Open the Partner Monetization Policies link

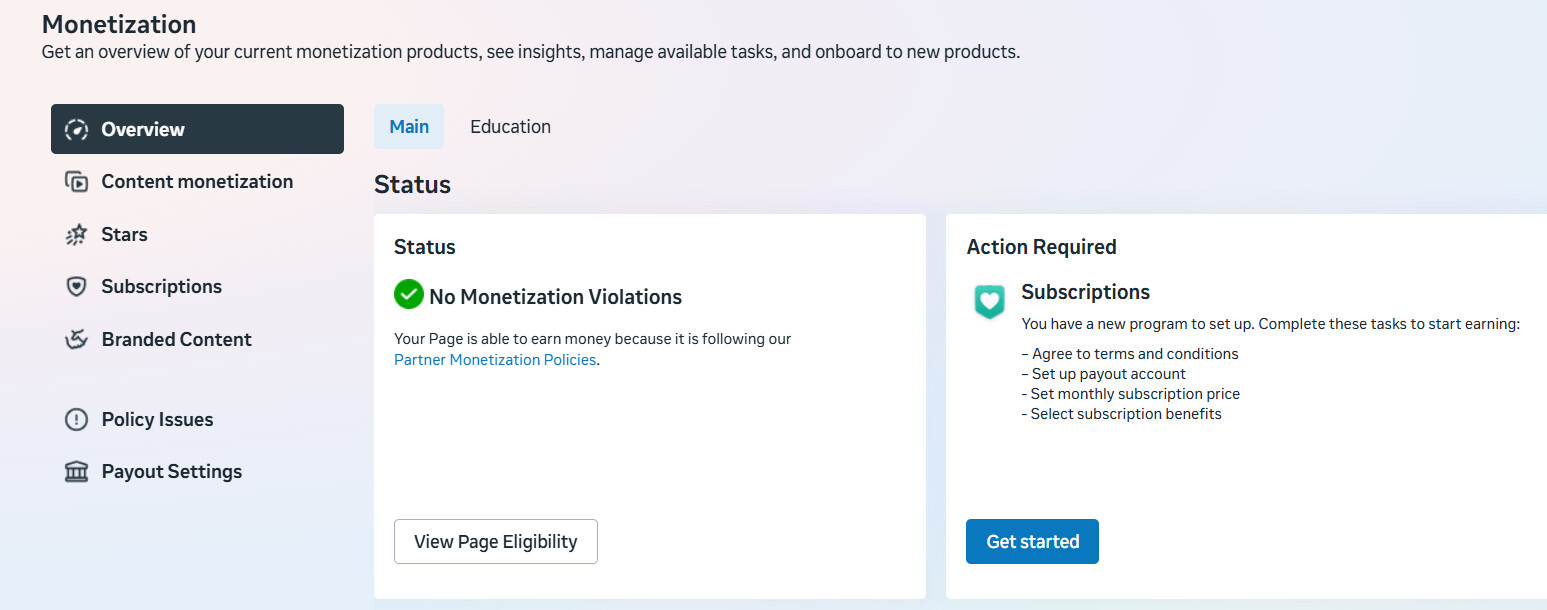tap(495, 360)
